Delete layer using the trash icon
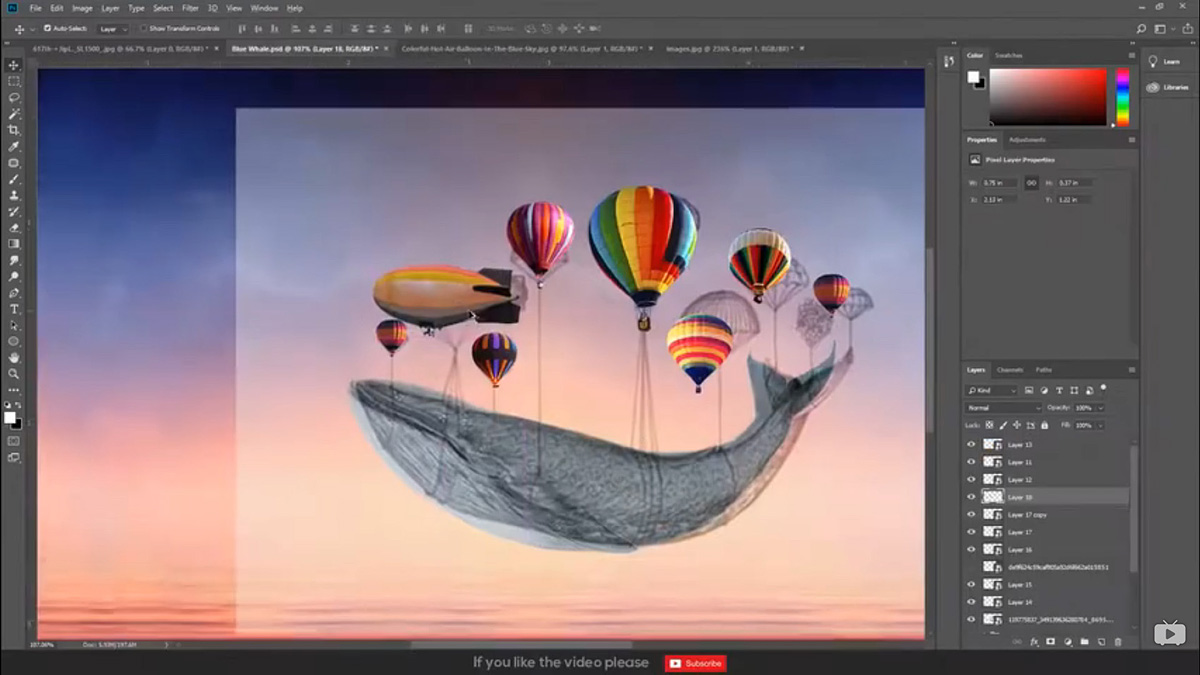The image size is (1200, 675). 1118,641
